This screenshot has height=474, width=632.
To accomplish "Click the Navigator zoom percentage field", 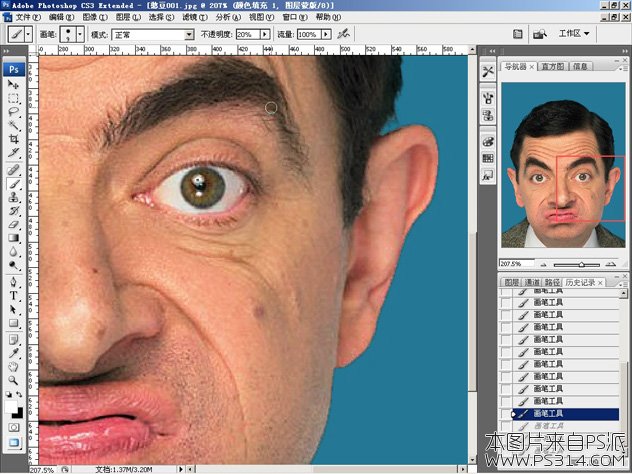I will 517,264.
